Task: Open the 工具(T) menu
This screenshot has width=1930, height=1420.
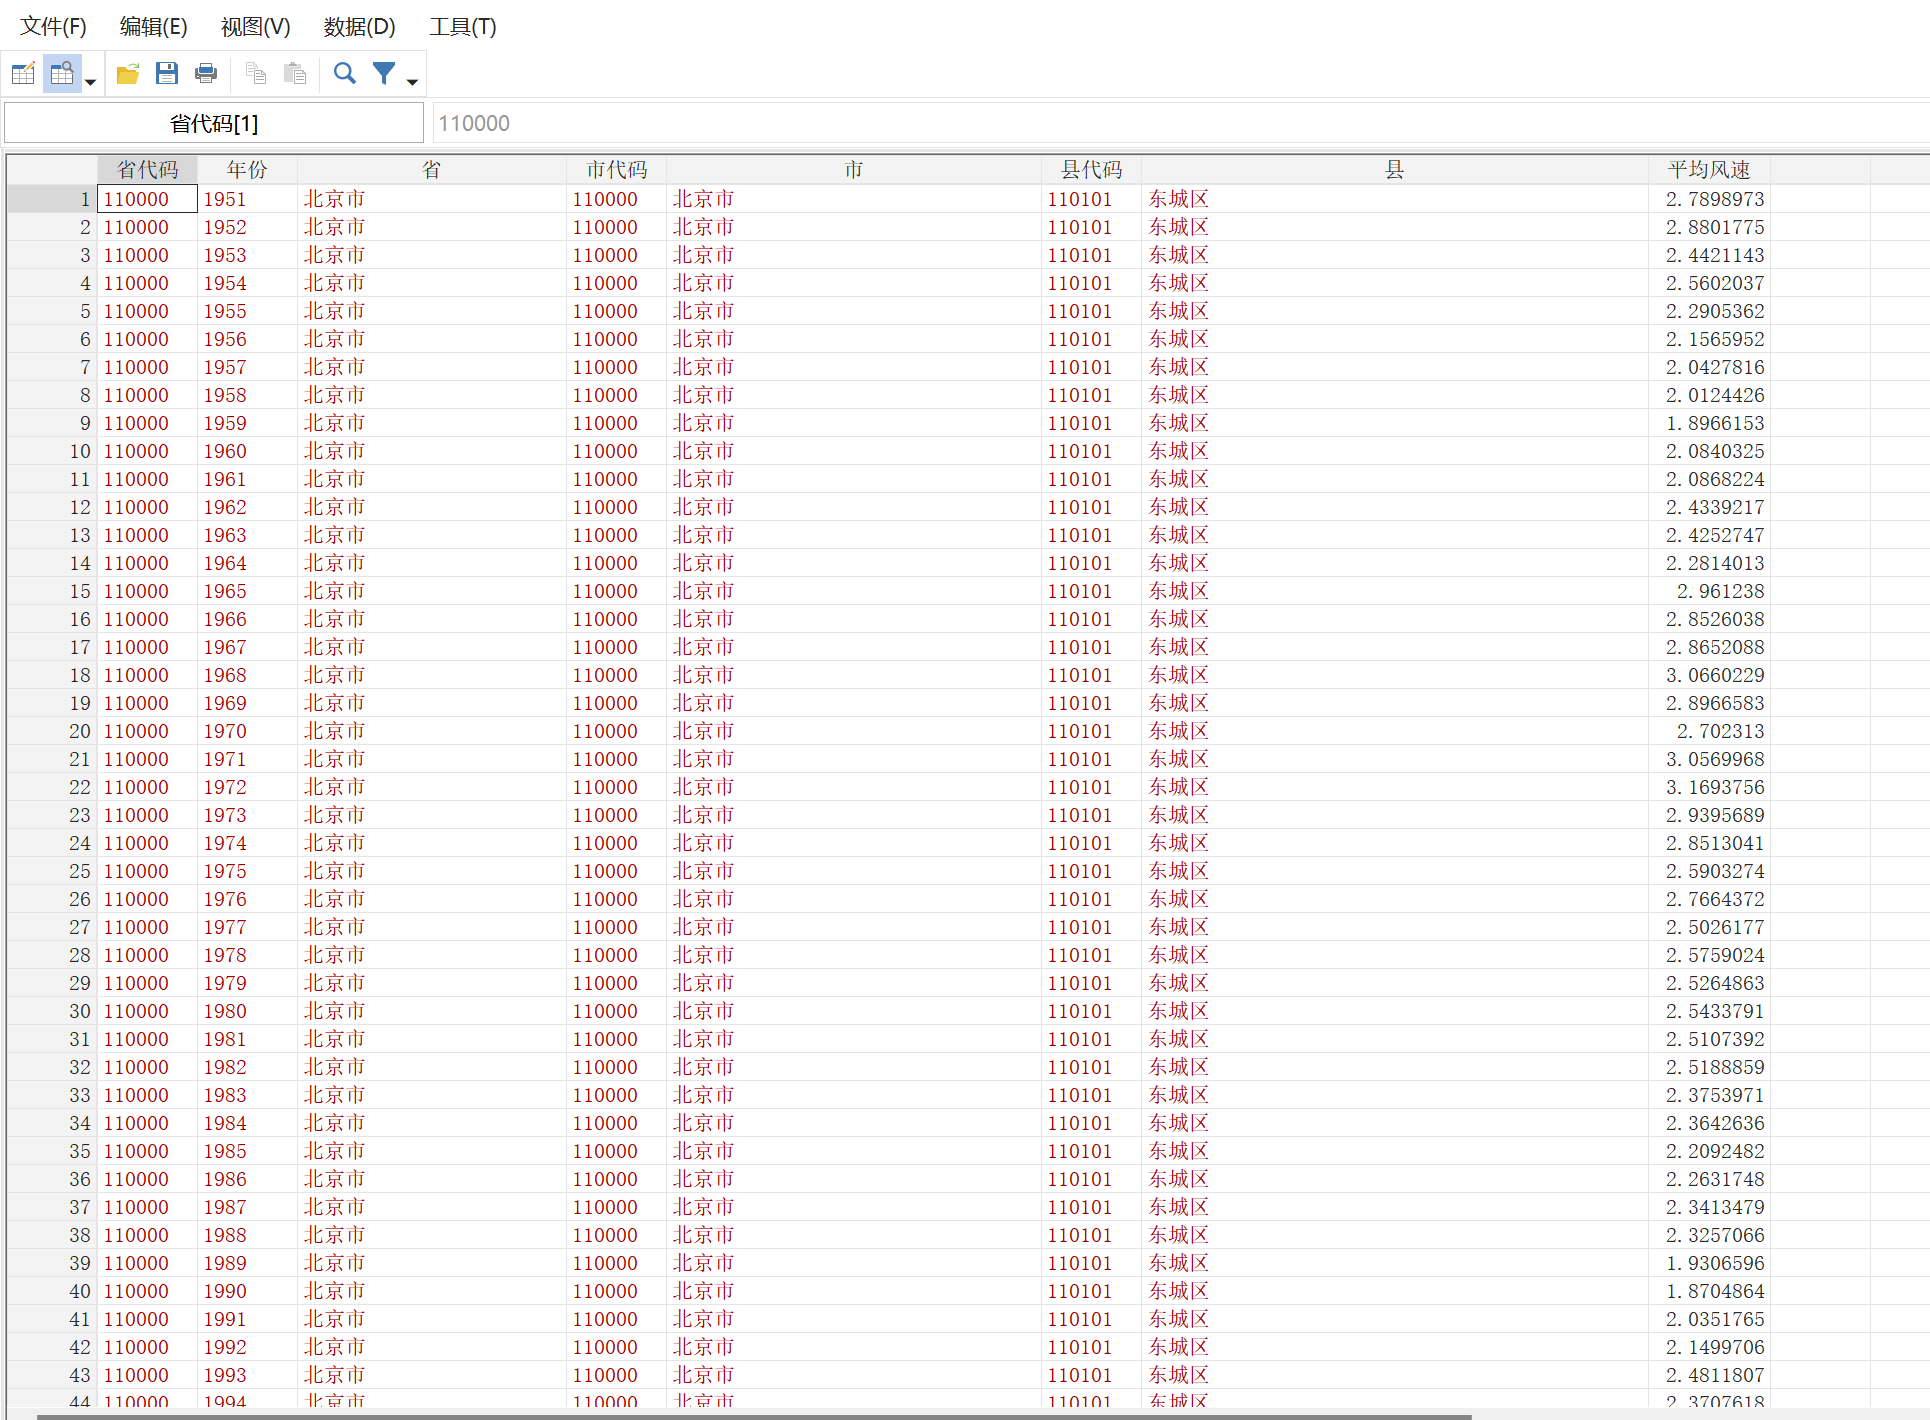Action: pos(462,27)
